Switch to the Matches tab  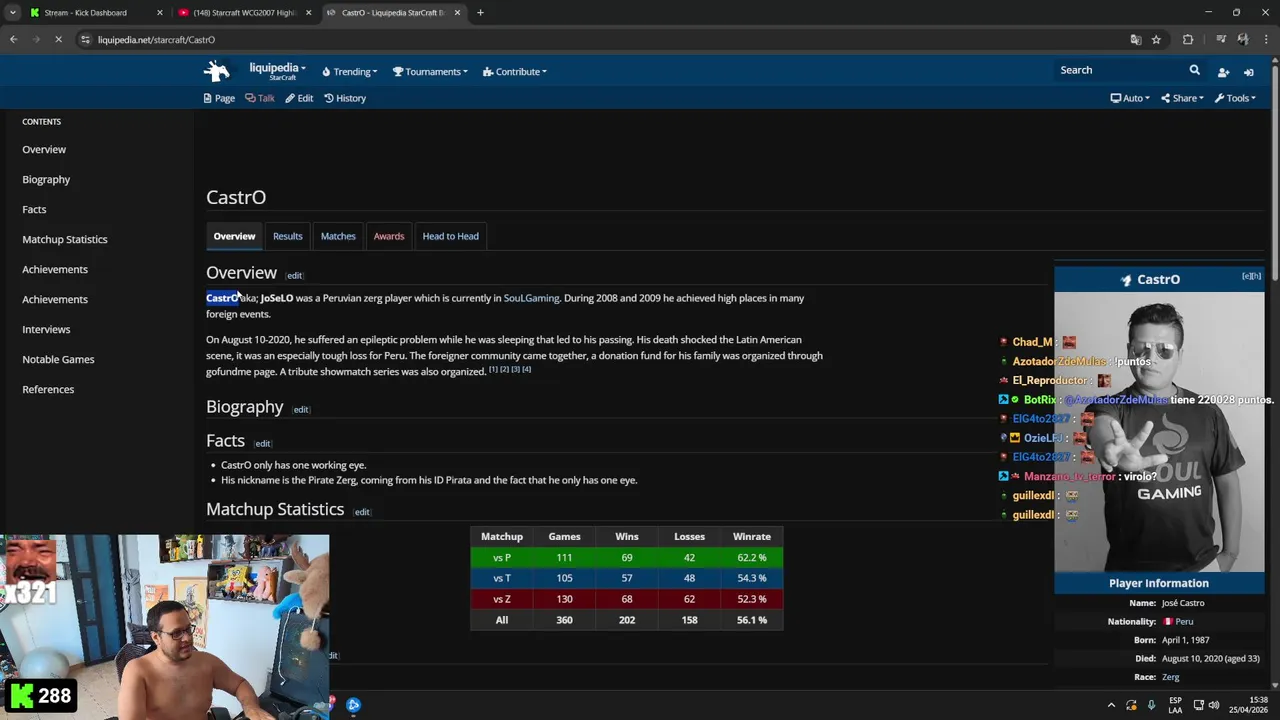[338, 236]
